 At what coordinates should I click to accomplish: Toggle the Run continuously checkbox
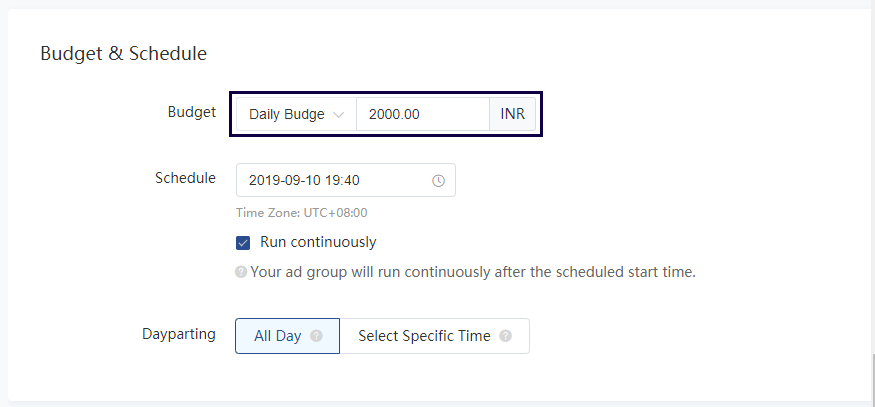243,242
